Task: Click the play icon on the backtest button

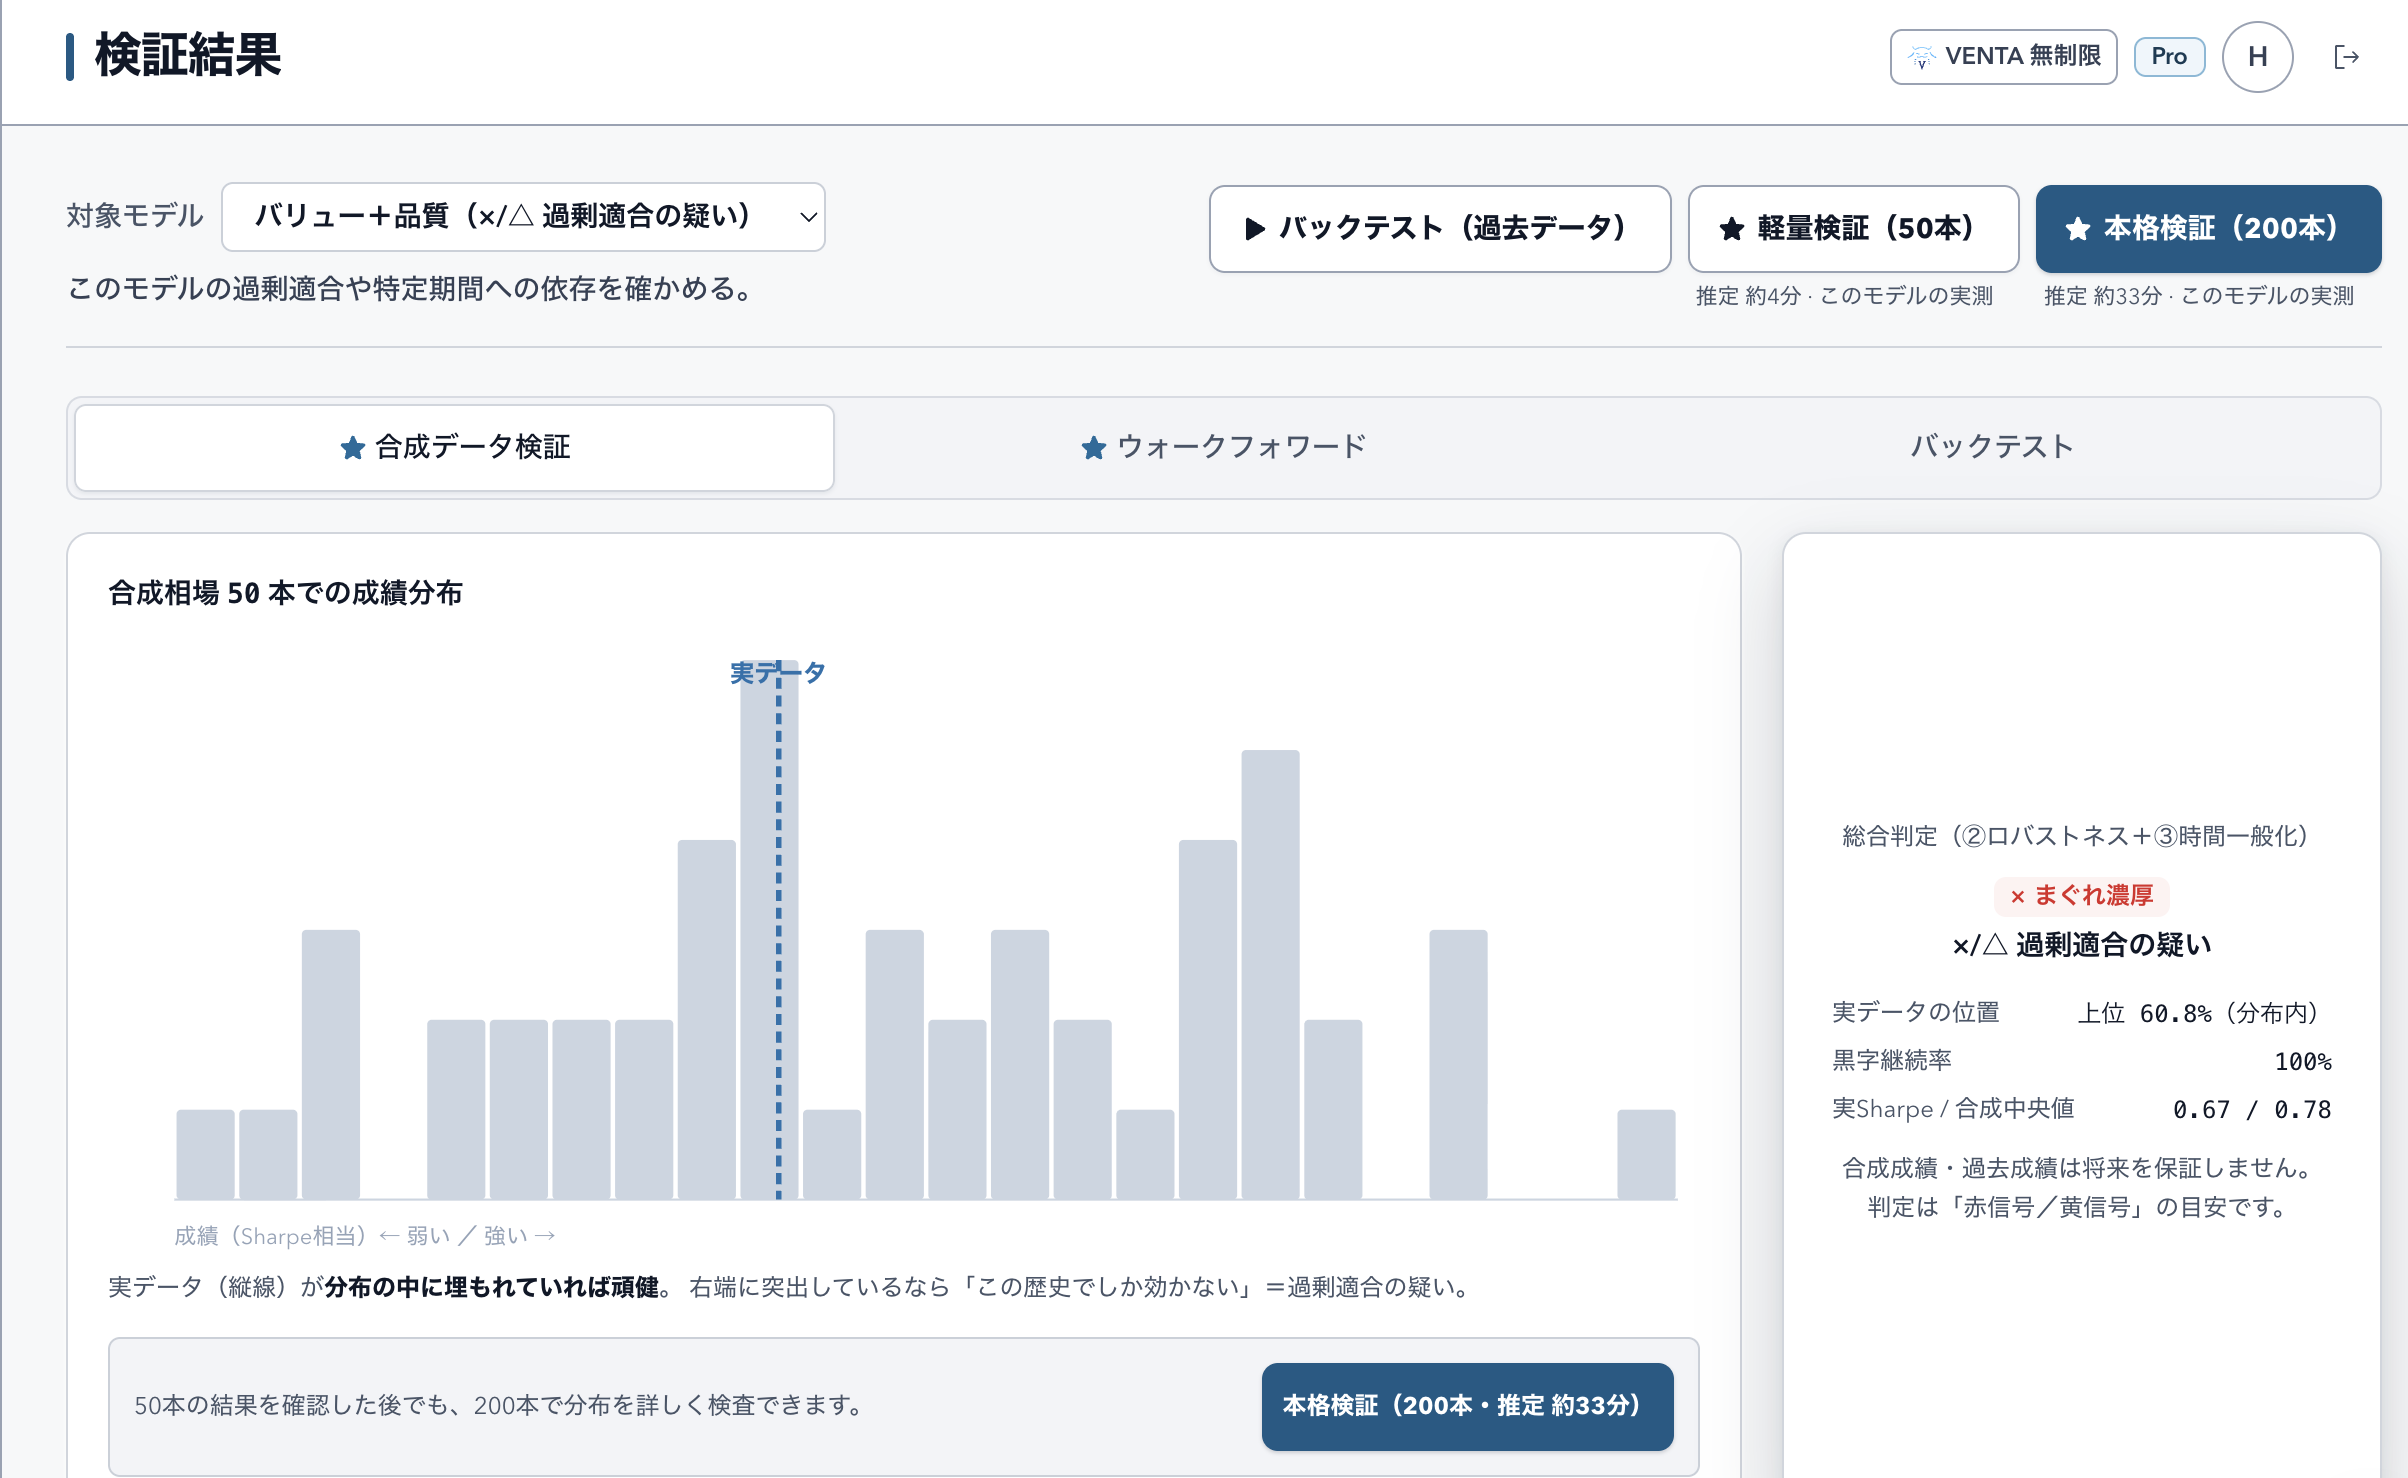Action: pyautogui.click(x=1255, y=229)
